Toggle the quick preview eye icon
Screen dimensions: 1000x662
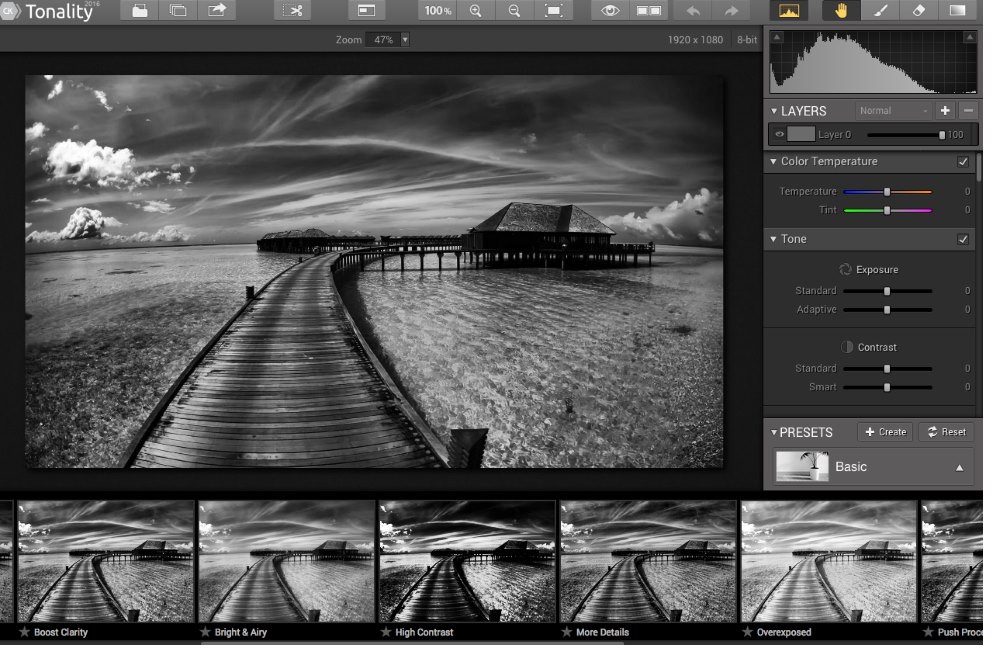click(610, 11)
